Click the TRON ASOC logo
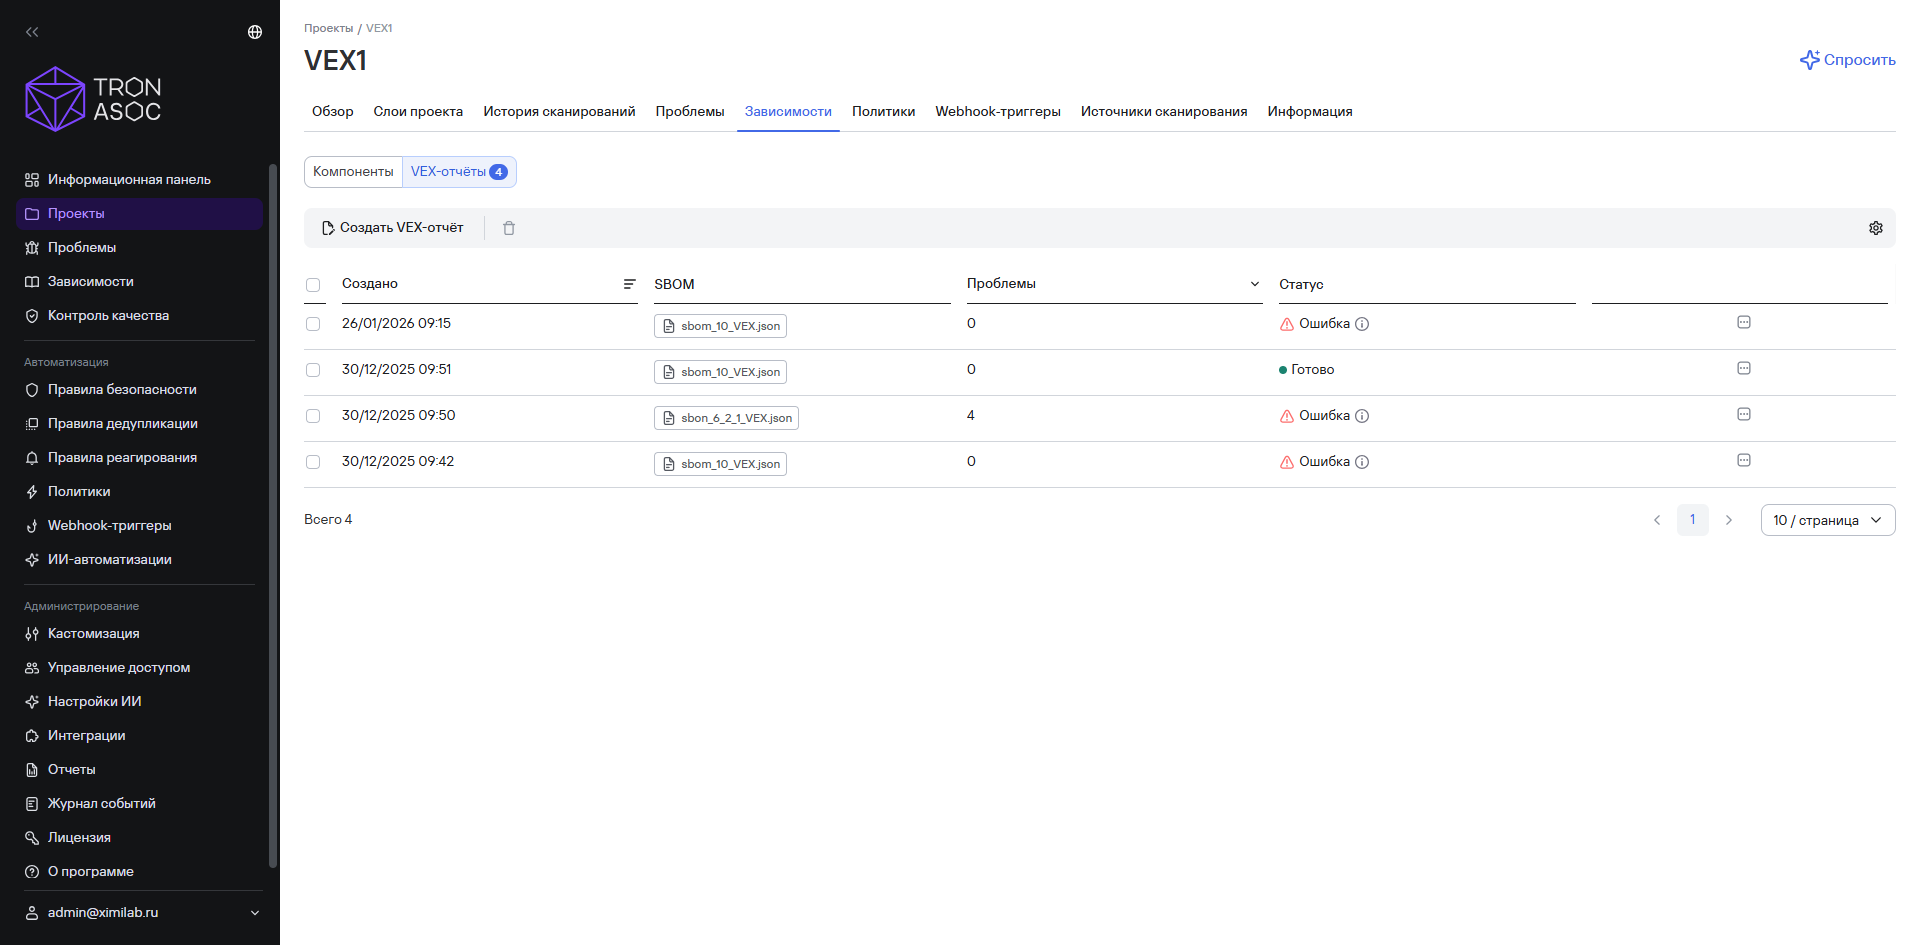Screen dimensions: 1920x945 93,99
